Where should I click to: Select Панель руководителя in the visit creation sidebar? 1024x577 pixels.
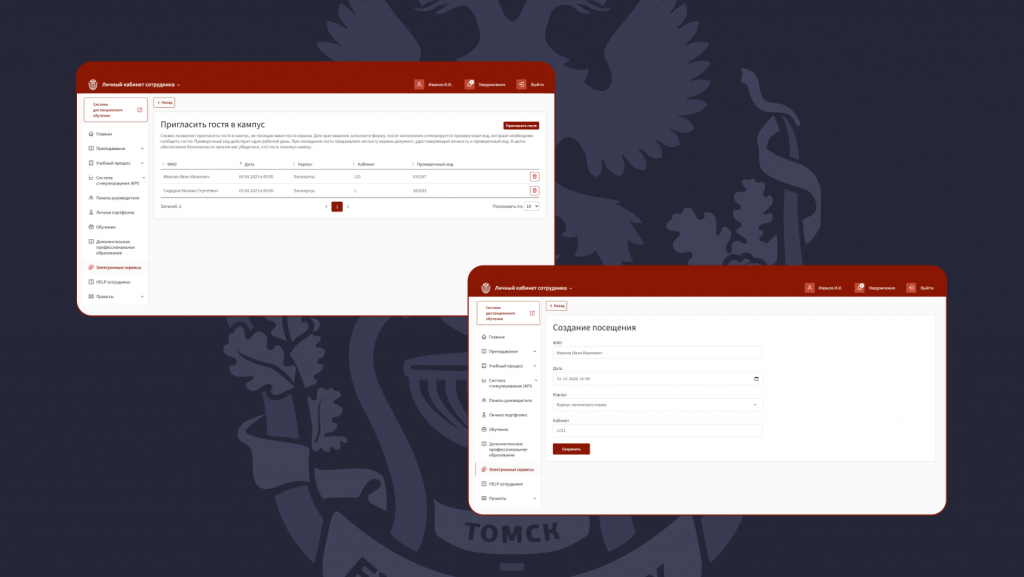coord(508,400)
